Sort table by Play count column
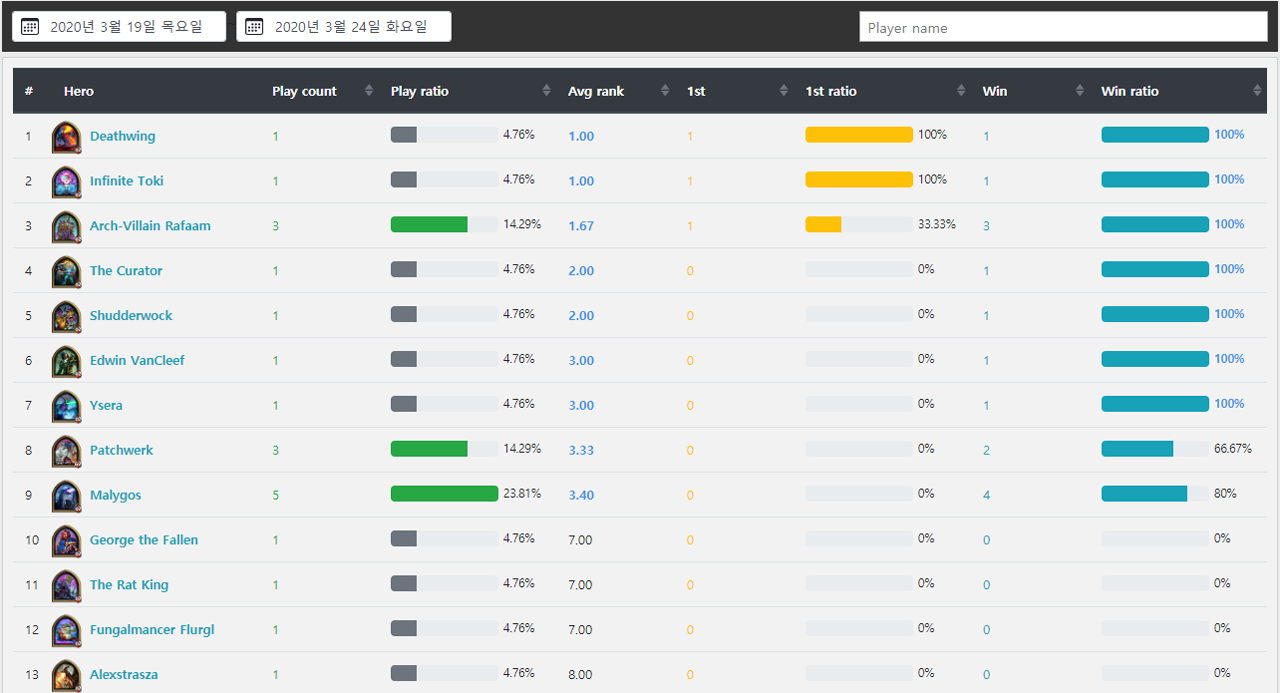Viewport: 1280px width, 693px height. tap(305, 91)
